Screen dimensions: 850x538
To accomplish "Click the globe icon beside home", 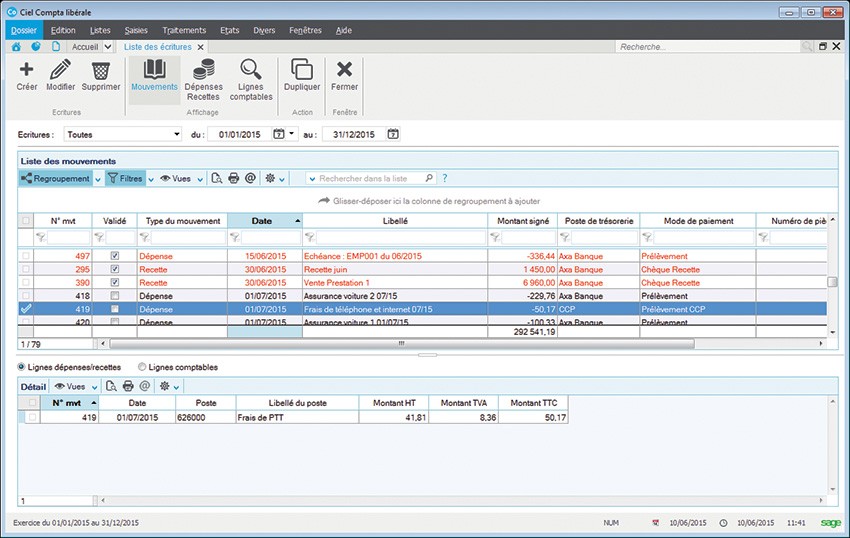I will [x=36, y=47].
